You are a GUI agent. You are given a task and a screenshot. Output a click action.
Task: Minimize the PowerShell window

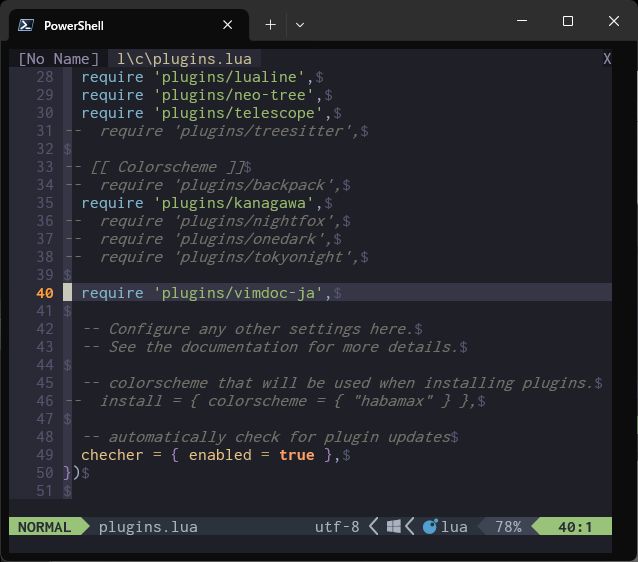(x=521, y=22)
